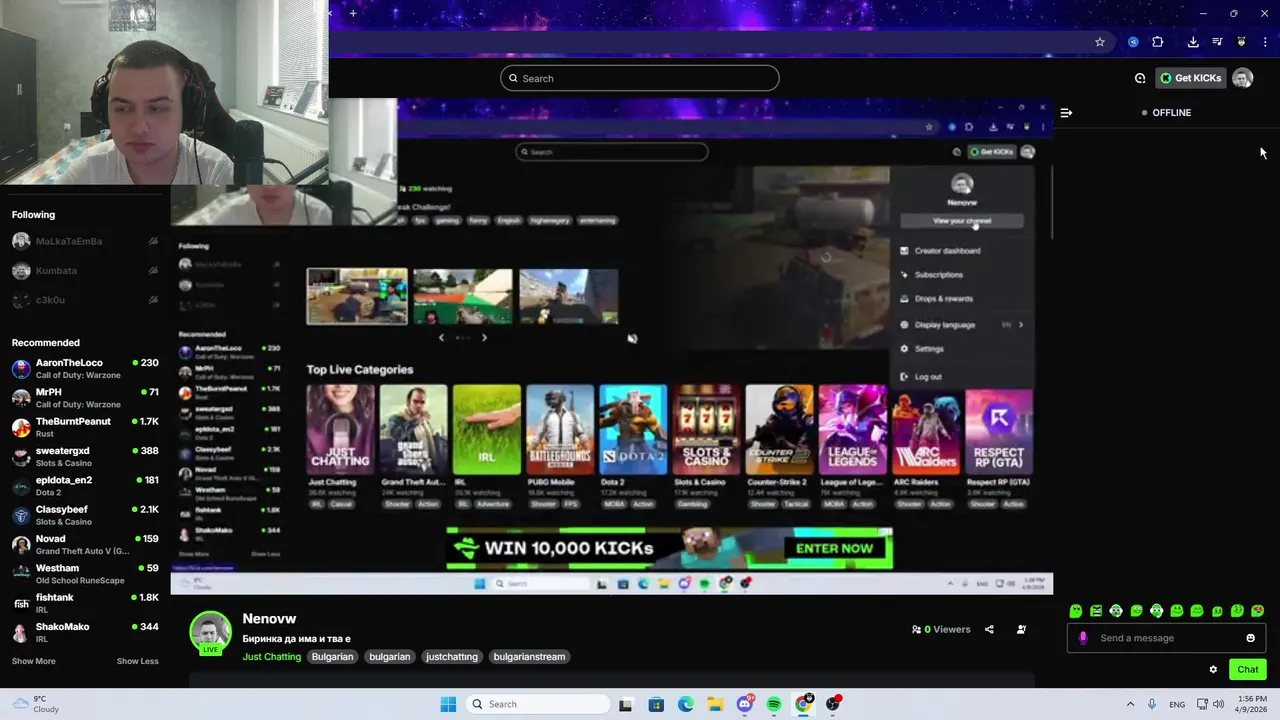Screen dimensions: 1280x720
Task: Open Novad recommended channel
Action: click(x=85, y=544)
